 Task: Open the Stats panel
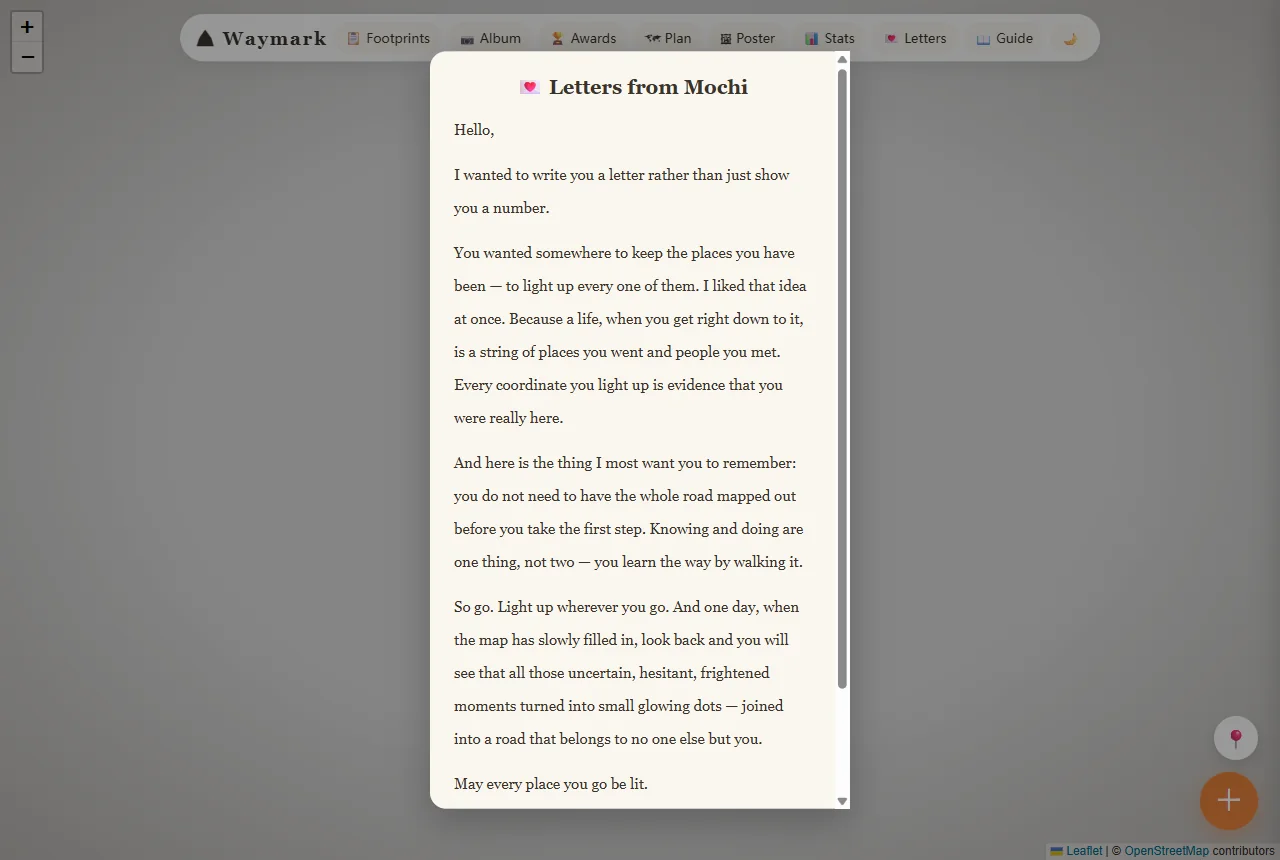829,38
